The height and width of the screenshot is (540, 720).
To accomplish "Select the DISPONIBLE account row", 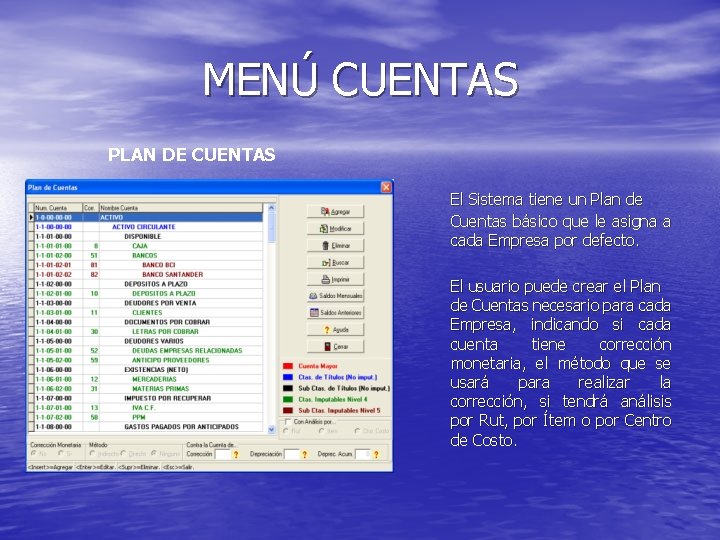I will pos(146,236).
